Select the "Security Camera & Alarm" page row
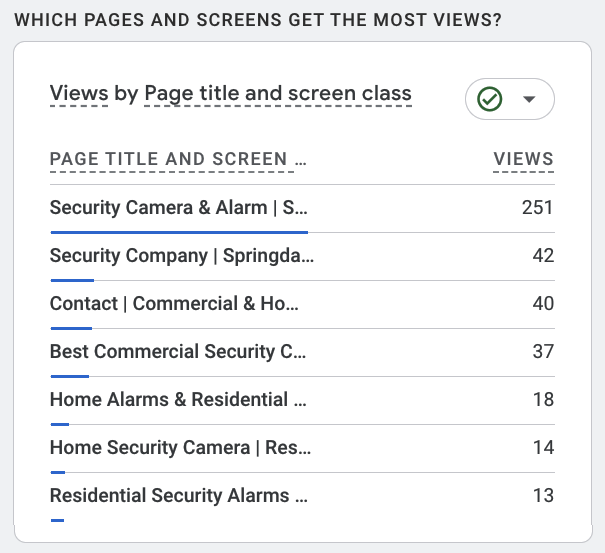605x553 pixels. 180,208
